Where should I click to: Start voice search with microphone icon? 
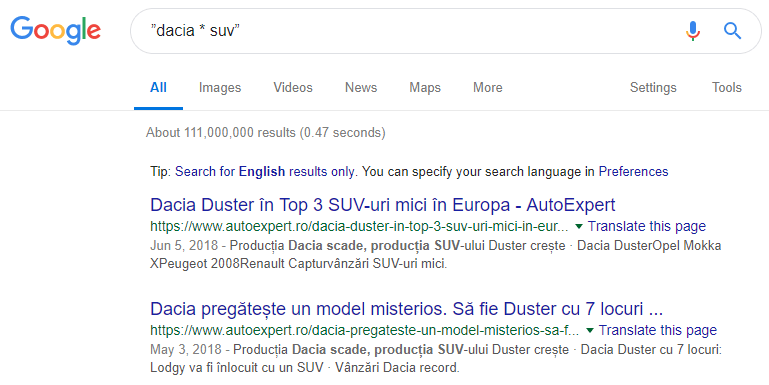[692, 31]
